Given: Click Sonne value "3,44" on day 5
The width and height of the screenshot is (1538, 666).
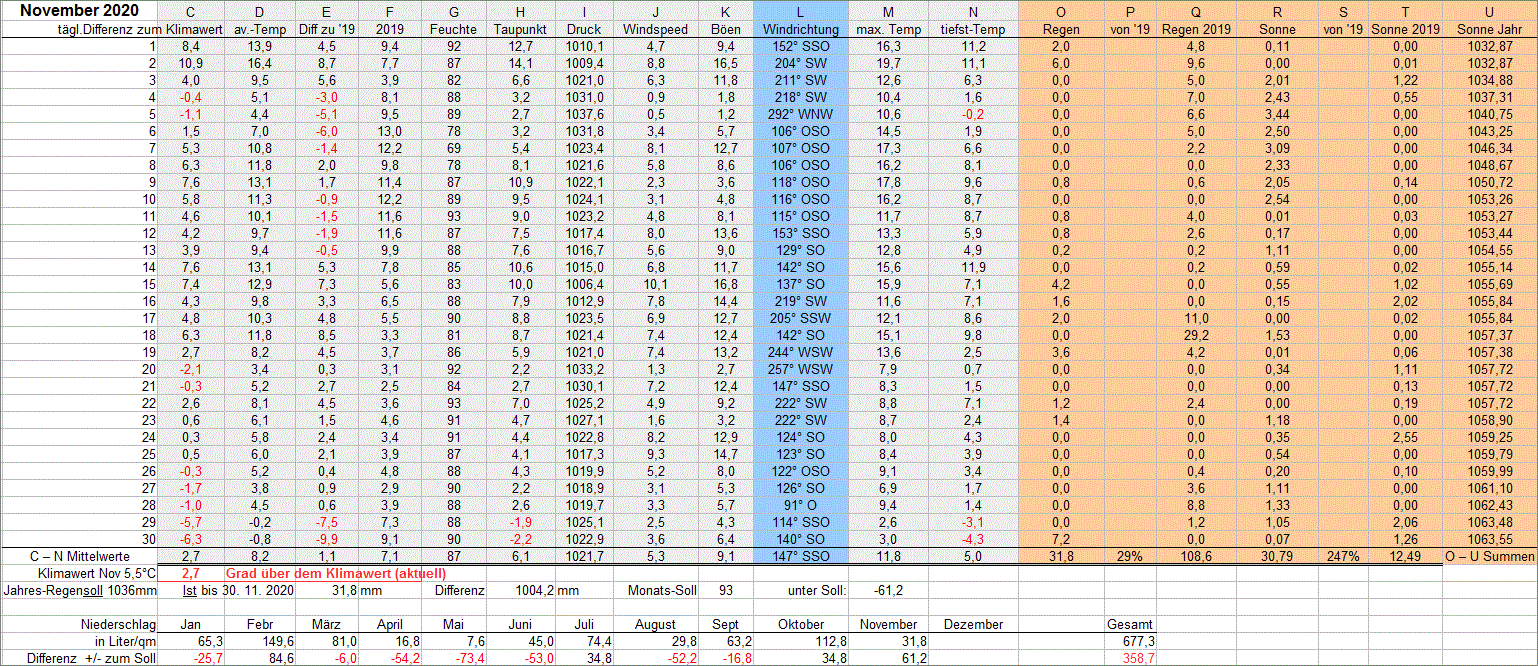Looking at the screenshot, I should pyautogui.click(x=1276, y=114).
